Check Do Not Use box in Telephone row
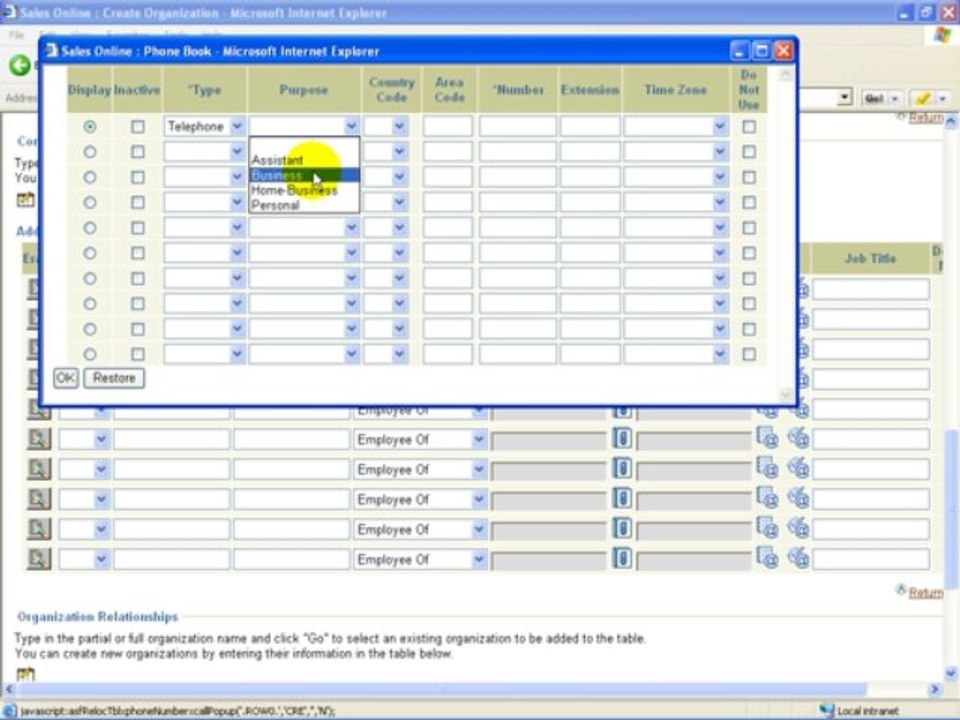The image size is (960, 720). [749, 127]
